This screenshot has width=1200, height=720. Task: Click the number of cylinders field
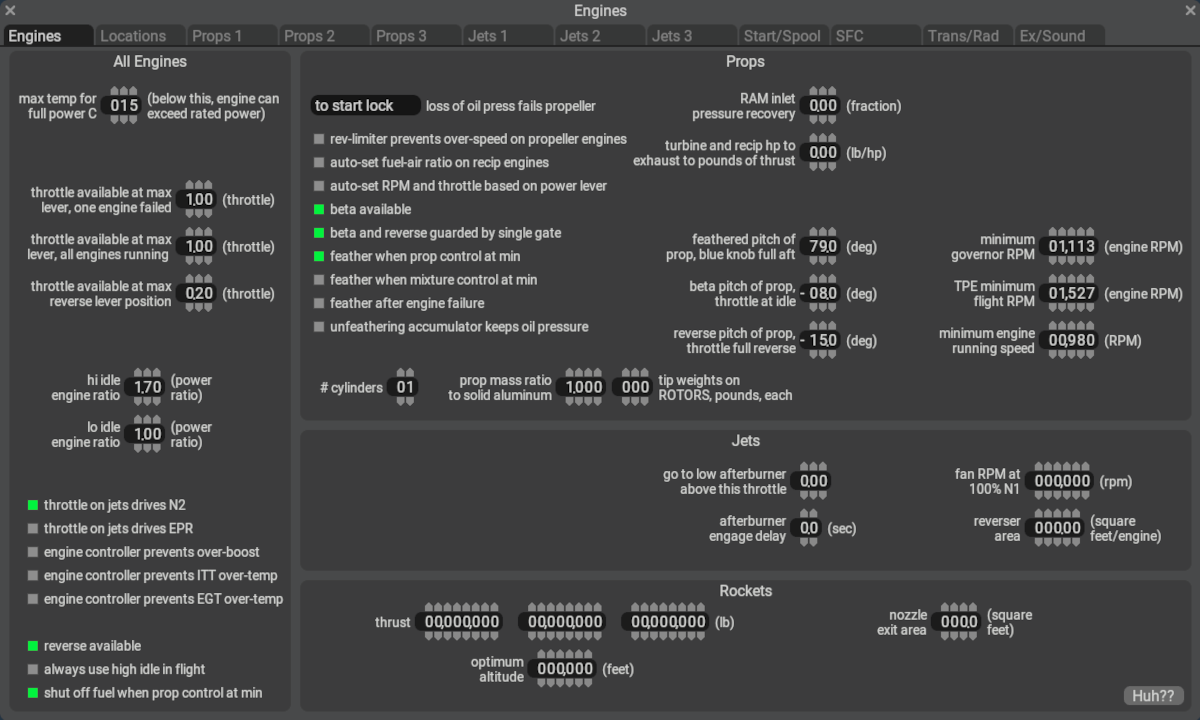[x=405, y=387]
